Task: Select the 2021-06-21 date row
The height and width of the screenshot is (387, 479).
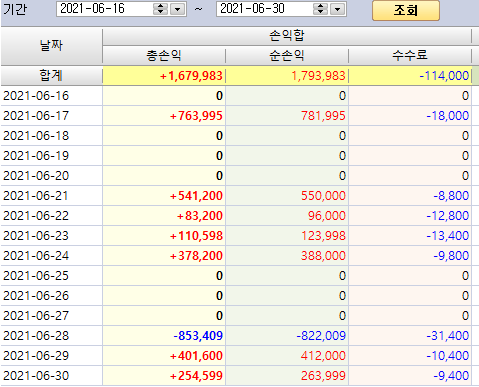Action: coord(51,196)
